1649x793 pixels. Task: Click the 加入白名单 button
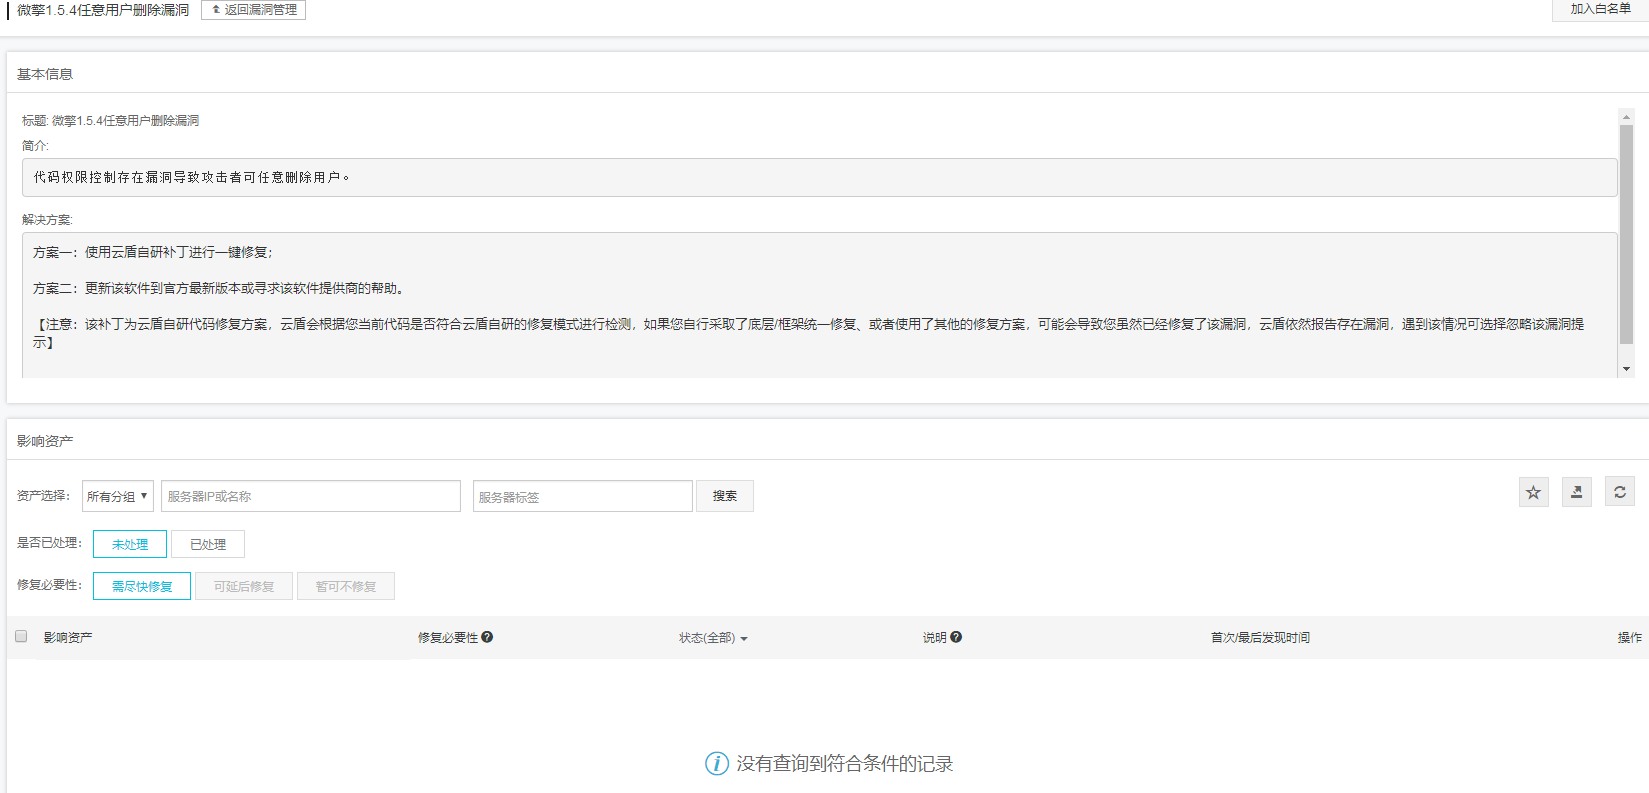[1600, 9]
